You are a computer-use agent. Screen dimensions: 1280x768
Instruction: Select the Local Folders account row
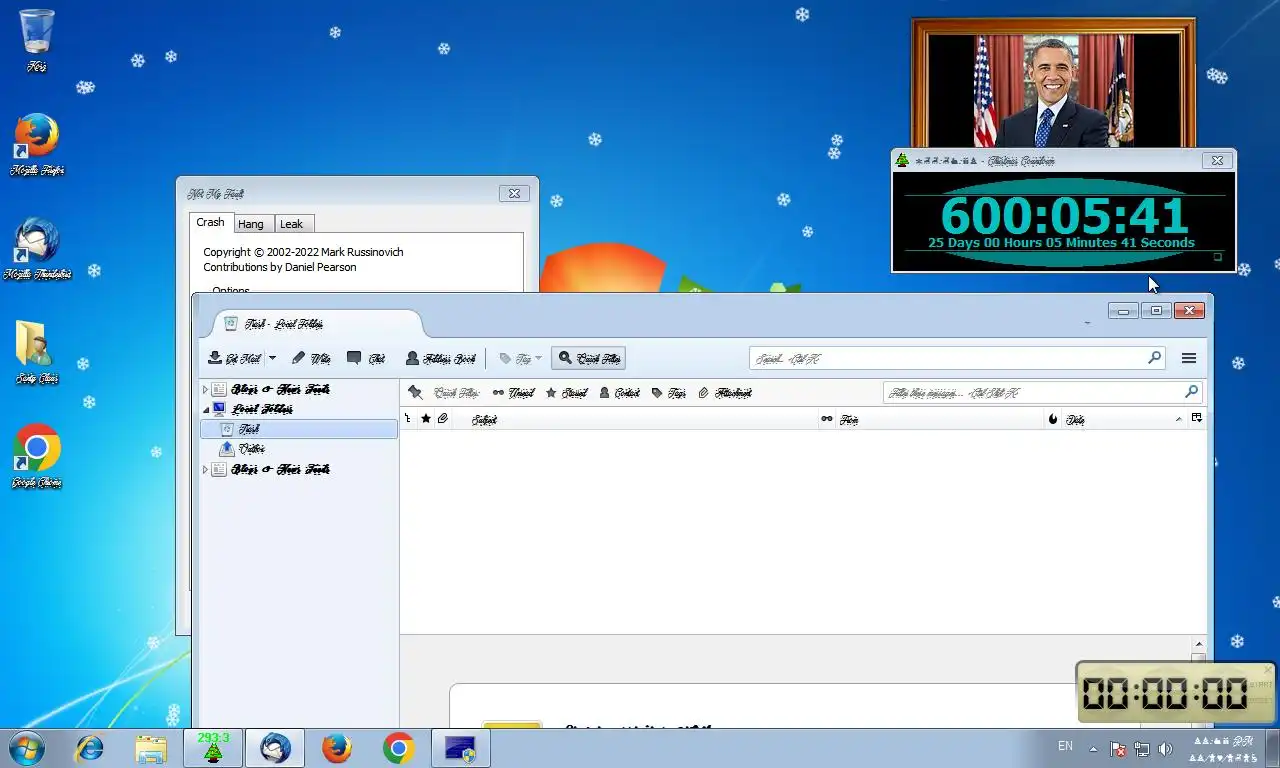(x=299, y=409)
